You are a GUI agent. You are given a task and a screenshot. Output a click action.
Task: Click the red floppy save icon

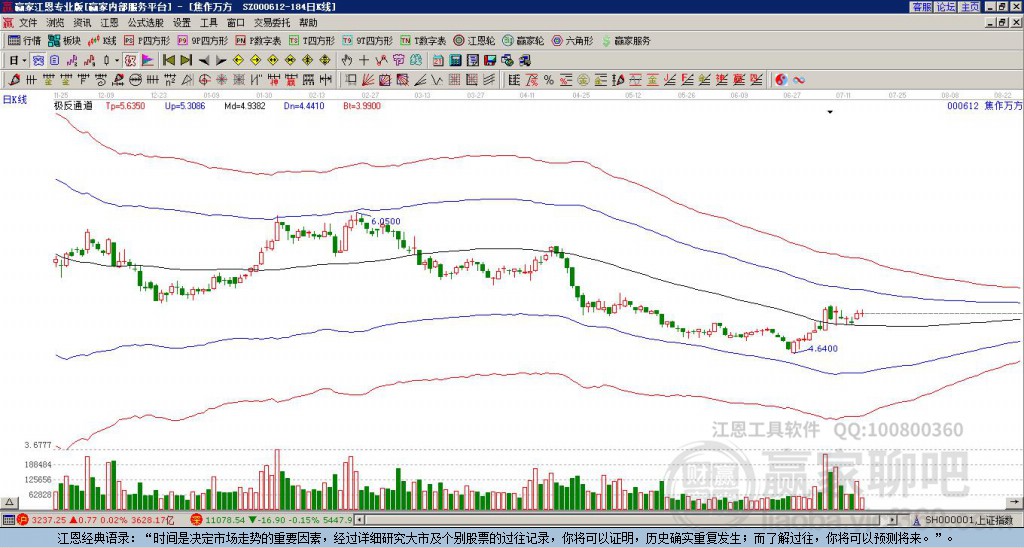(490, 61)
